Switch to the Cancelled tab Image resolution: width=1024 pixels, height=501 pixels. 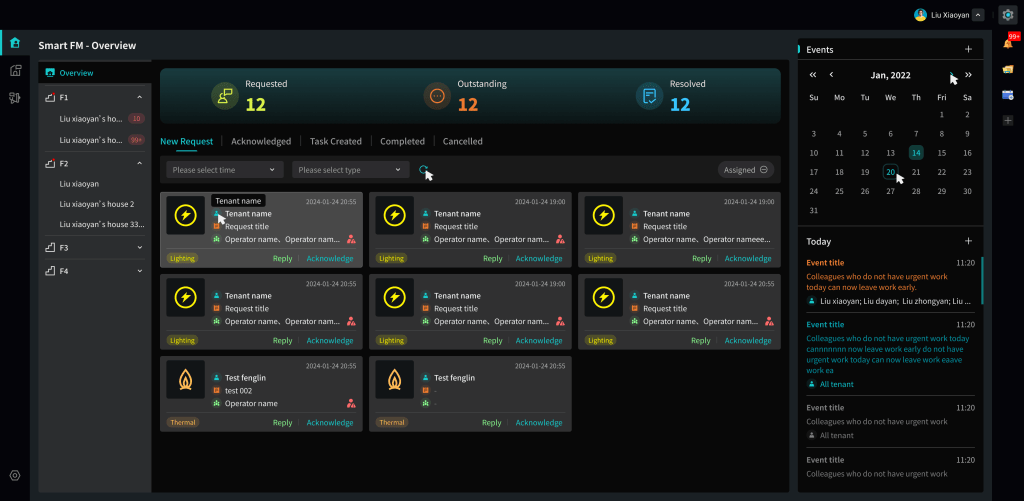click(x=462, y=141)
